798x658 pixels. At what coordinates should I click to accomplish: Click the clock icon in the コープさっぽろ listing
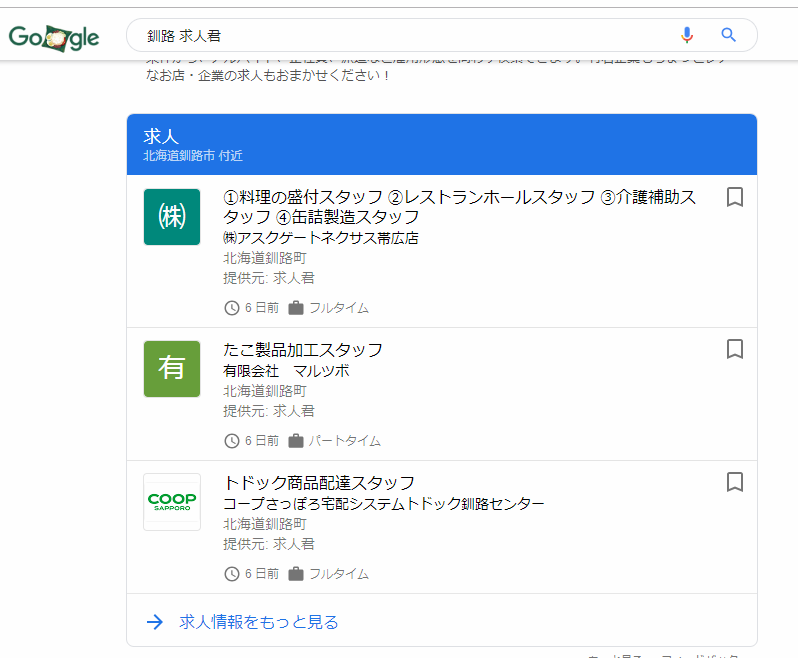pos(232,574)
